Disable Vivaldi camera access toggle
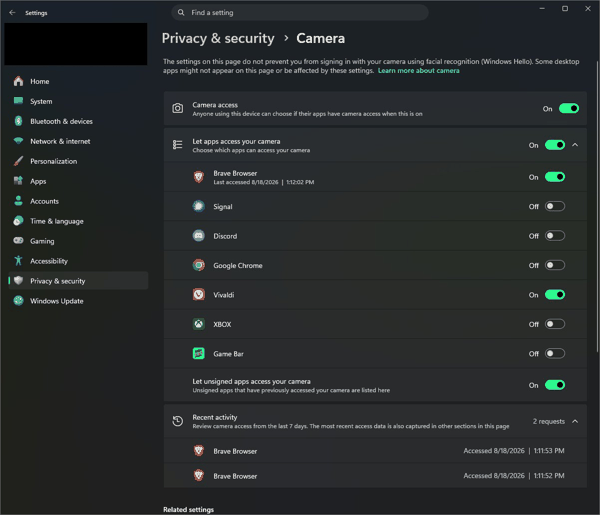 555,295
